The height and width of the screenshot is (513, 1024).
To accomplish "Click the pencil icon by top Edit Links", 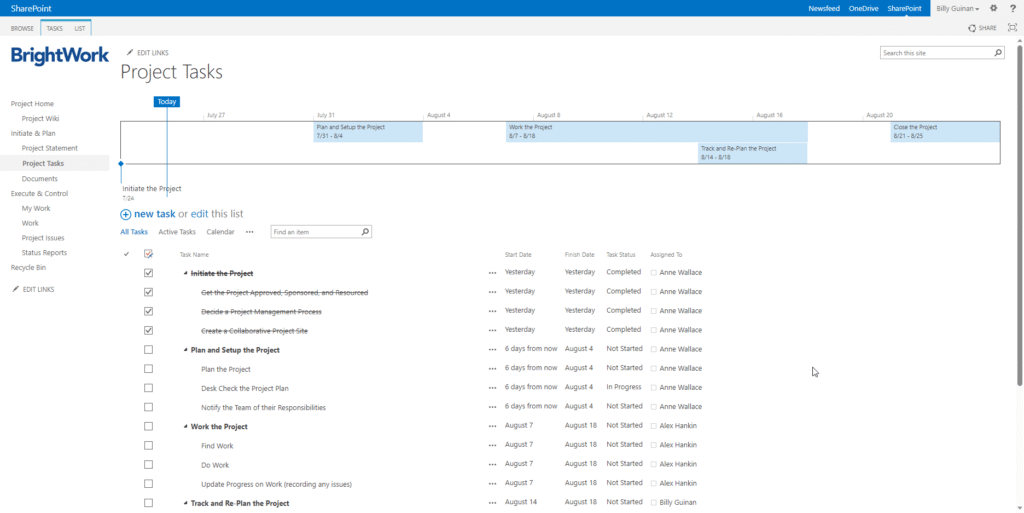I will [x=129, y=52].
